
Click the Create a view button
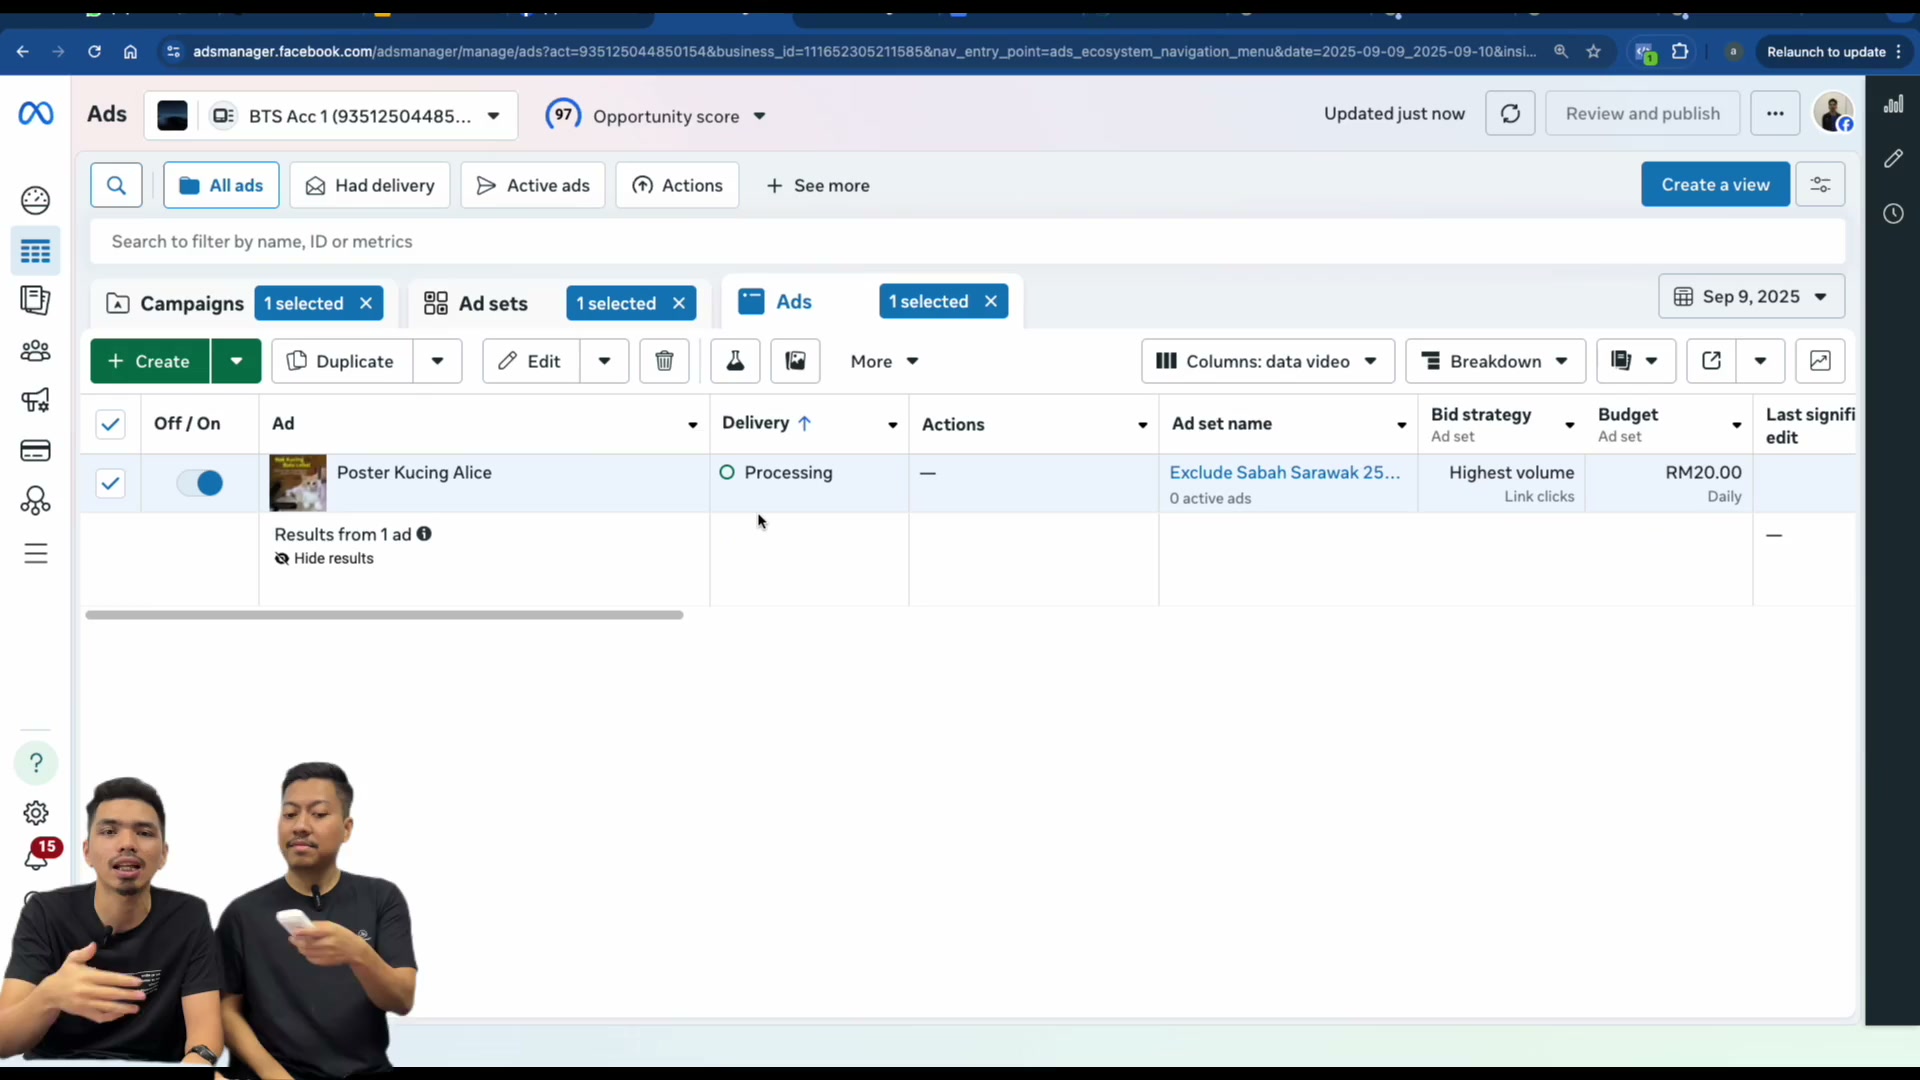click(x=1715, y=185)
